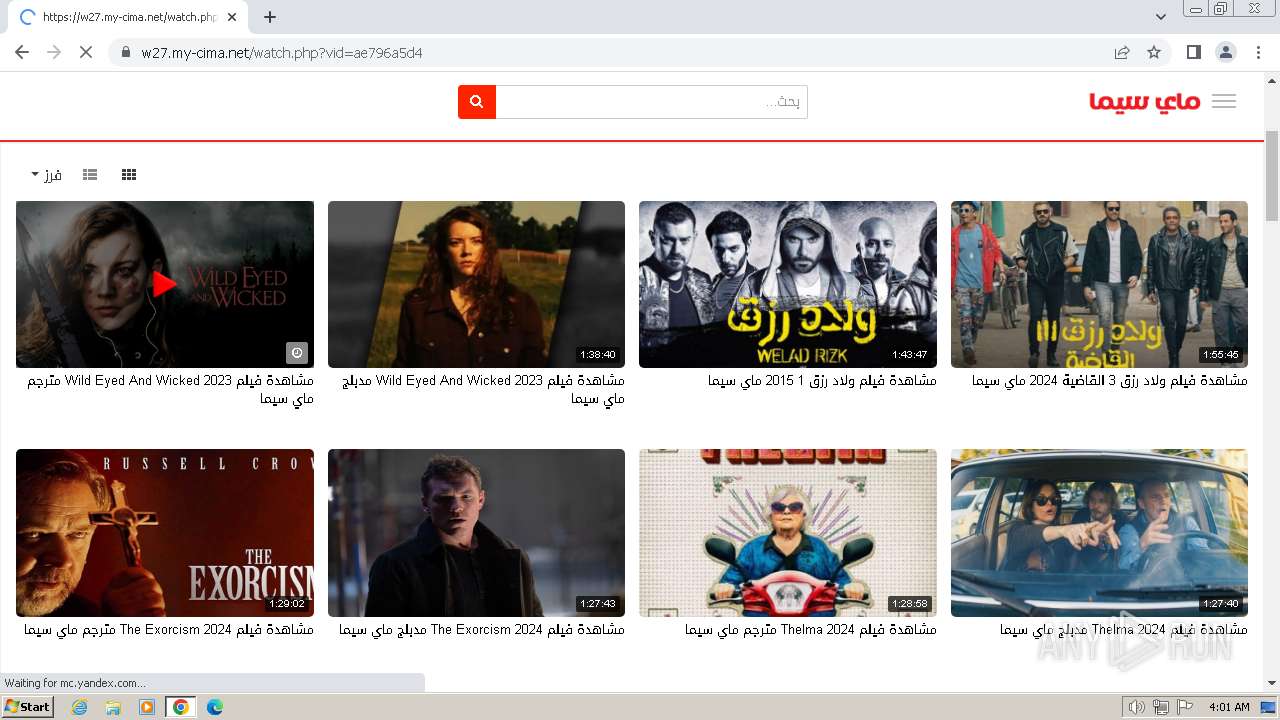Click title link Wild Eyed And Wicked 2023 مترجم
Screen dimensions: 1280x720
(x=170, y=390)
